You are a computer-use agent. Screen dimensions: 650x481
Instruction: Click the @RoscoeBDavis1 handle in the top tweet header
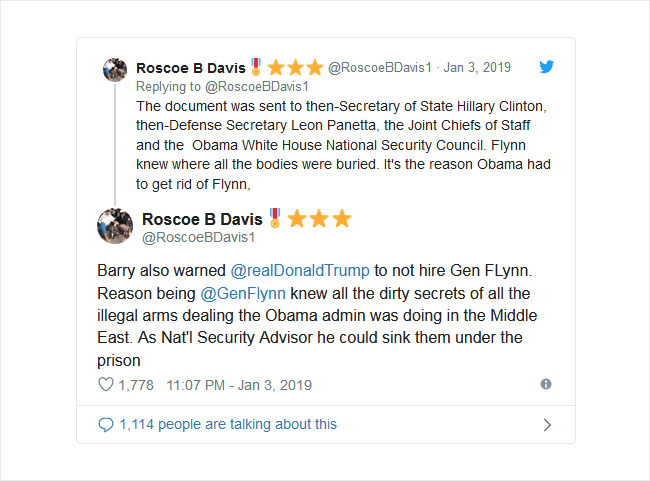[x=380, y=67]
